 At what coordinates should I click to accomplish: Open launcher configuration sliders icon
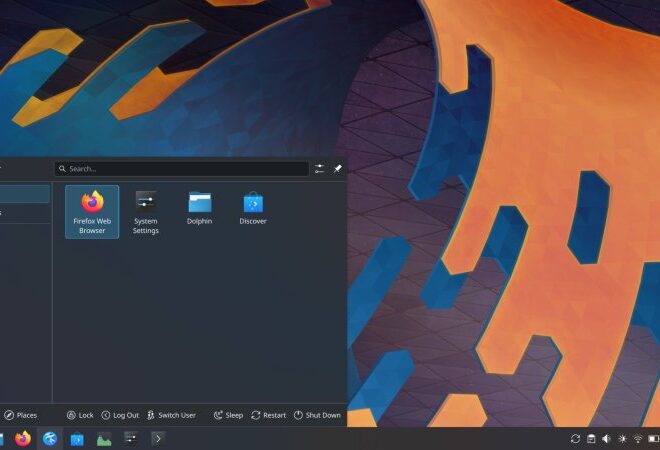tap(319, 169)
